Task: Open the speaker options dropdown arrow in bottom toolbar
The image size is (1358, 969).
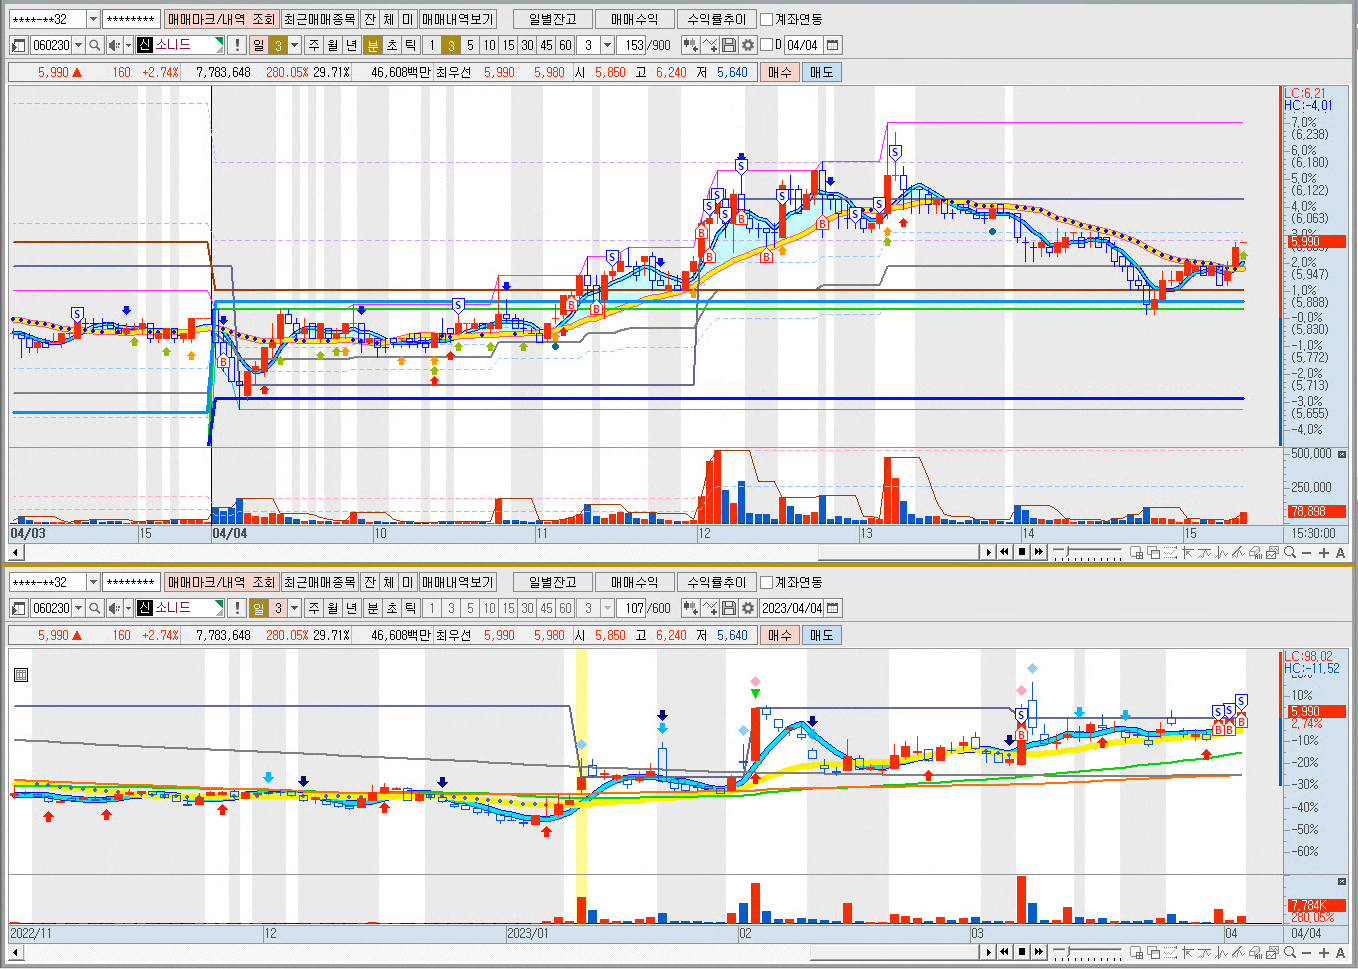Action: tap(128, 608)
